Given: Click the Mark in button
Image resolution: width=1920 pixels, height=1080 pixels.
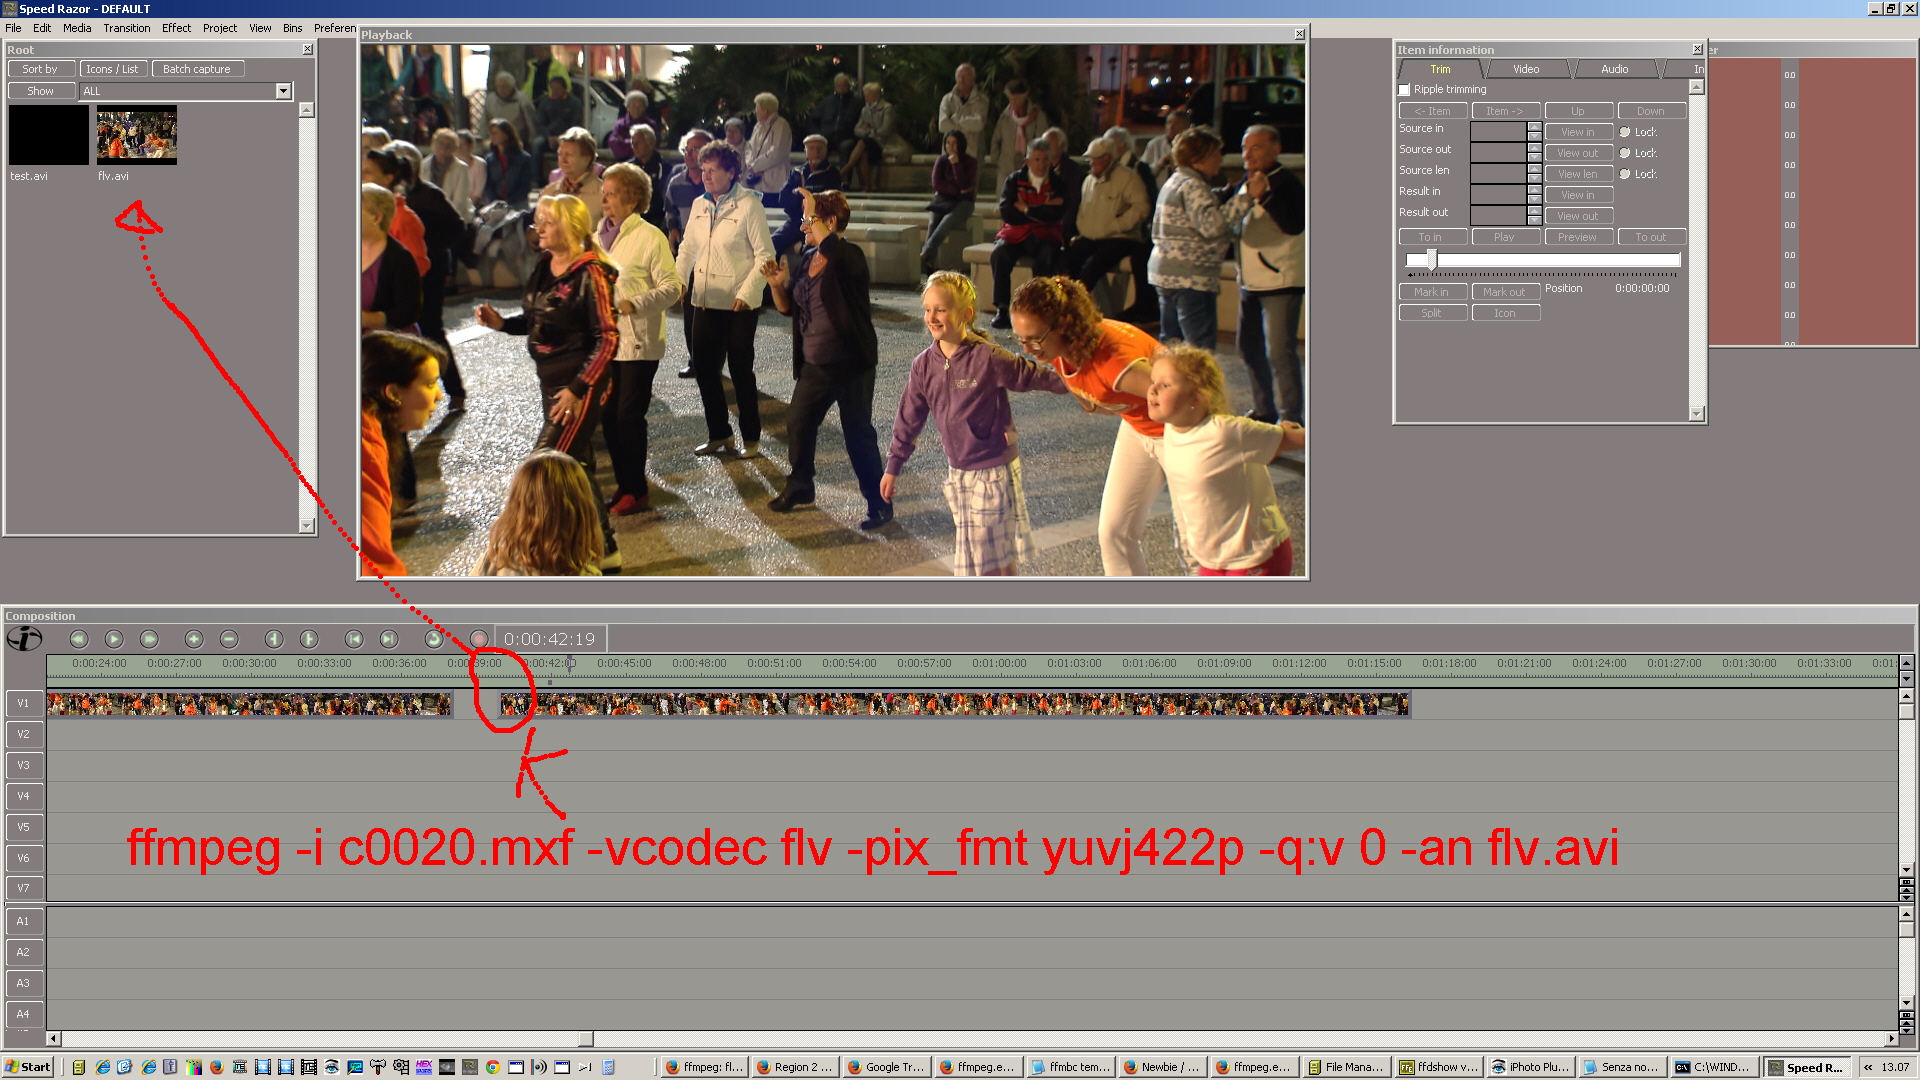Looking at the screenshot, I should pos(1431,292).
